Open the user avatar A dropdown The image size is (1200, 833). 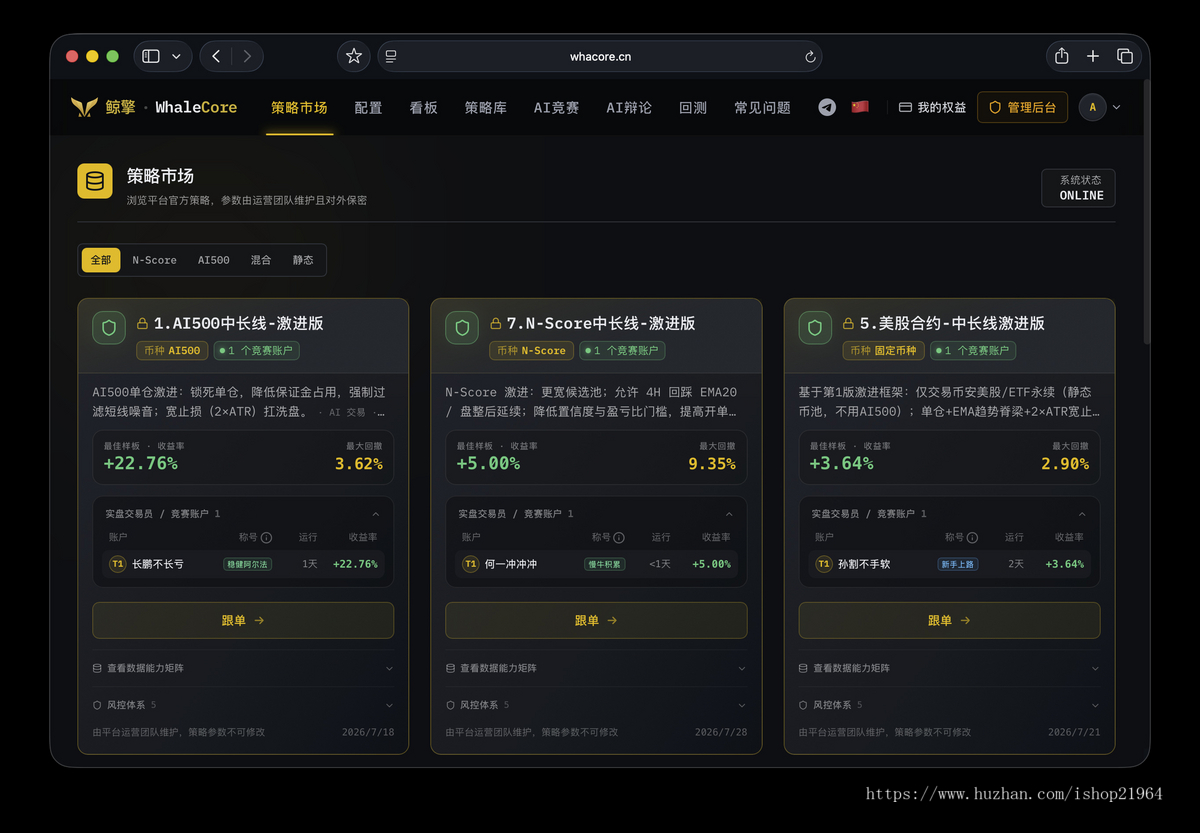pos(1100,107)
